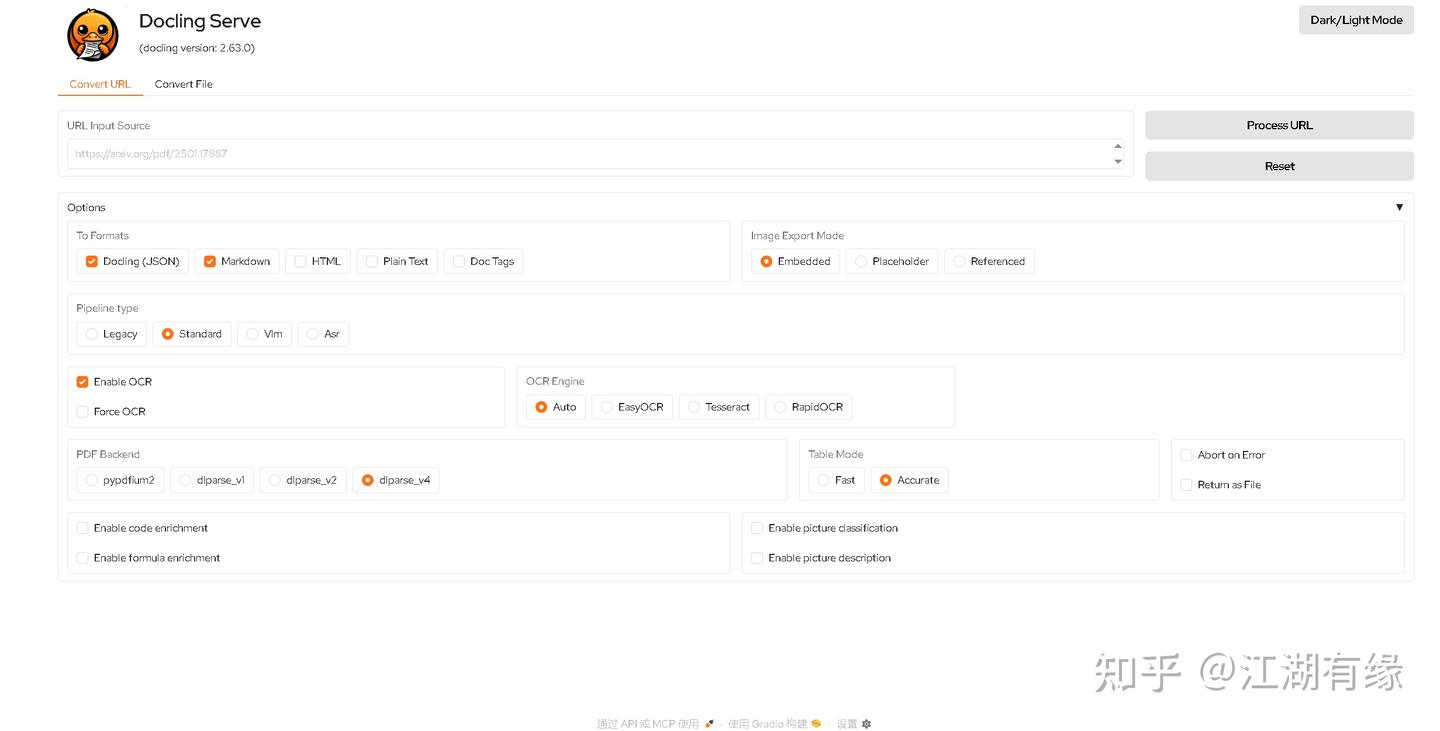Choose dlparse_v4 PDF backend
Image resolution: width=1440 pixels, height=731 pixels.
pos(368,480)
